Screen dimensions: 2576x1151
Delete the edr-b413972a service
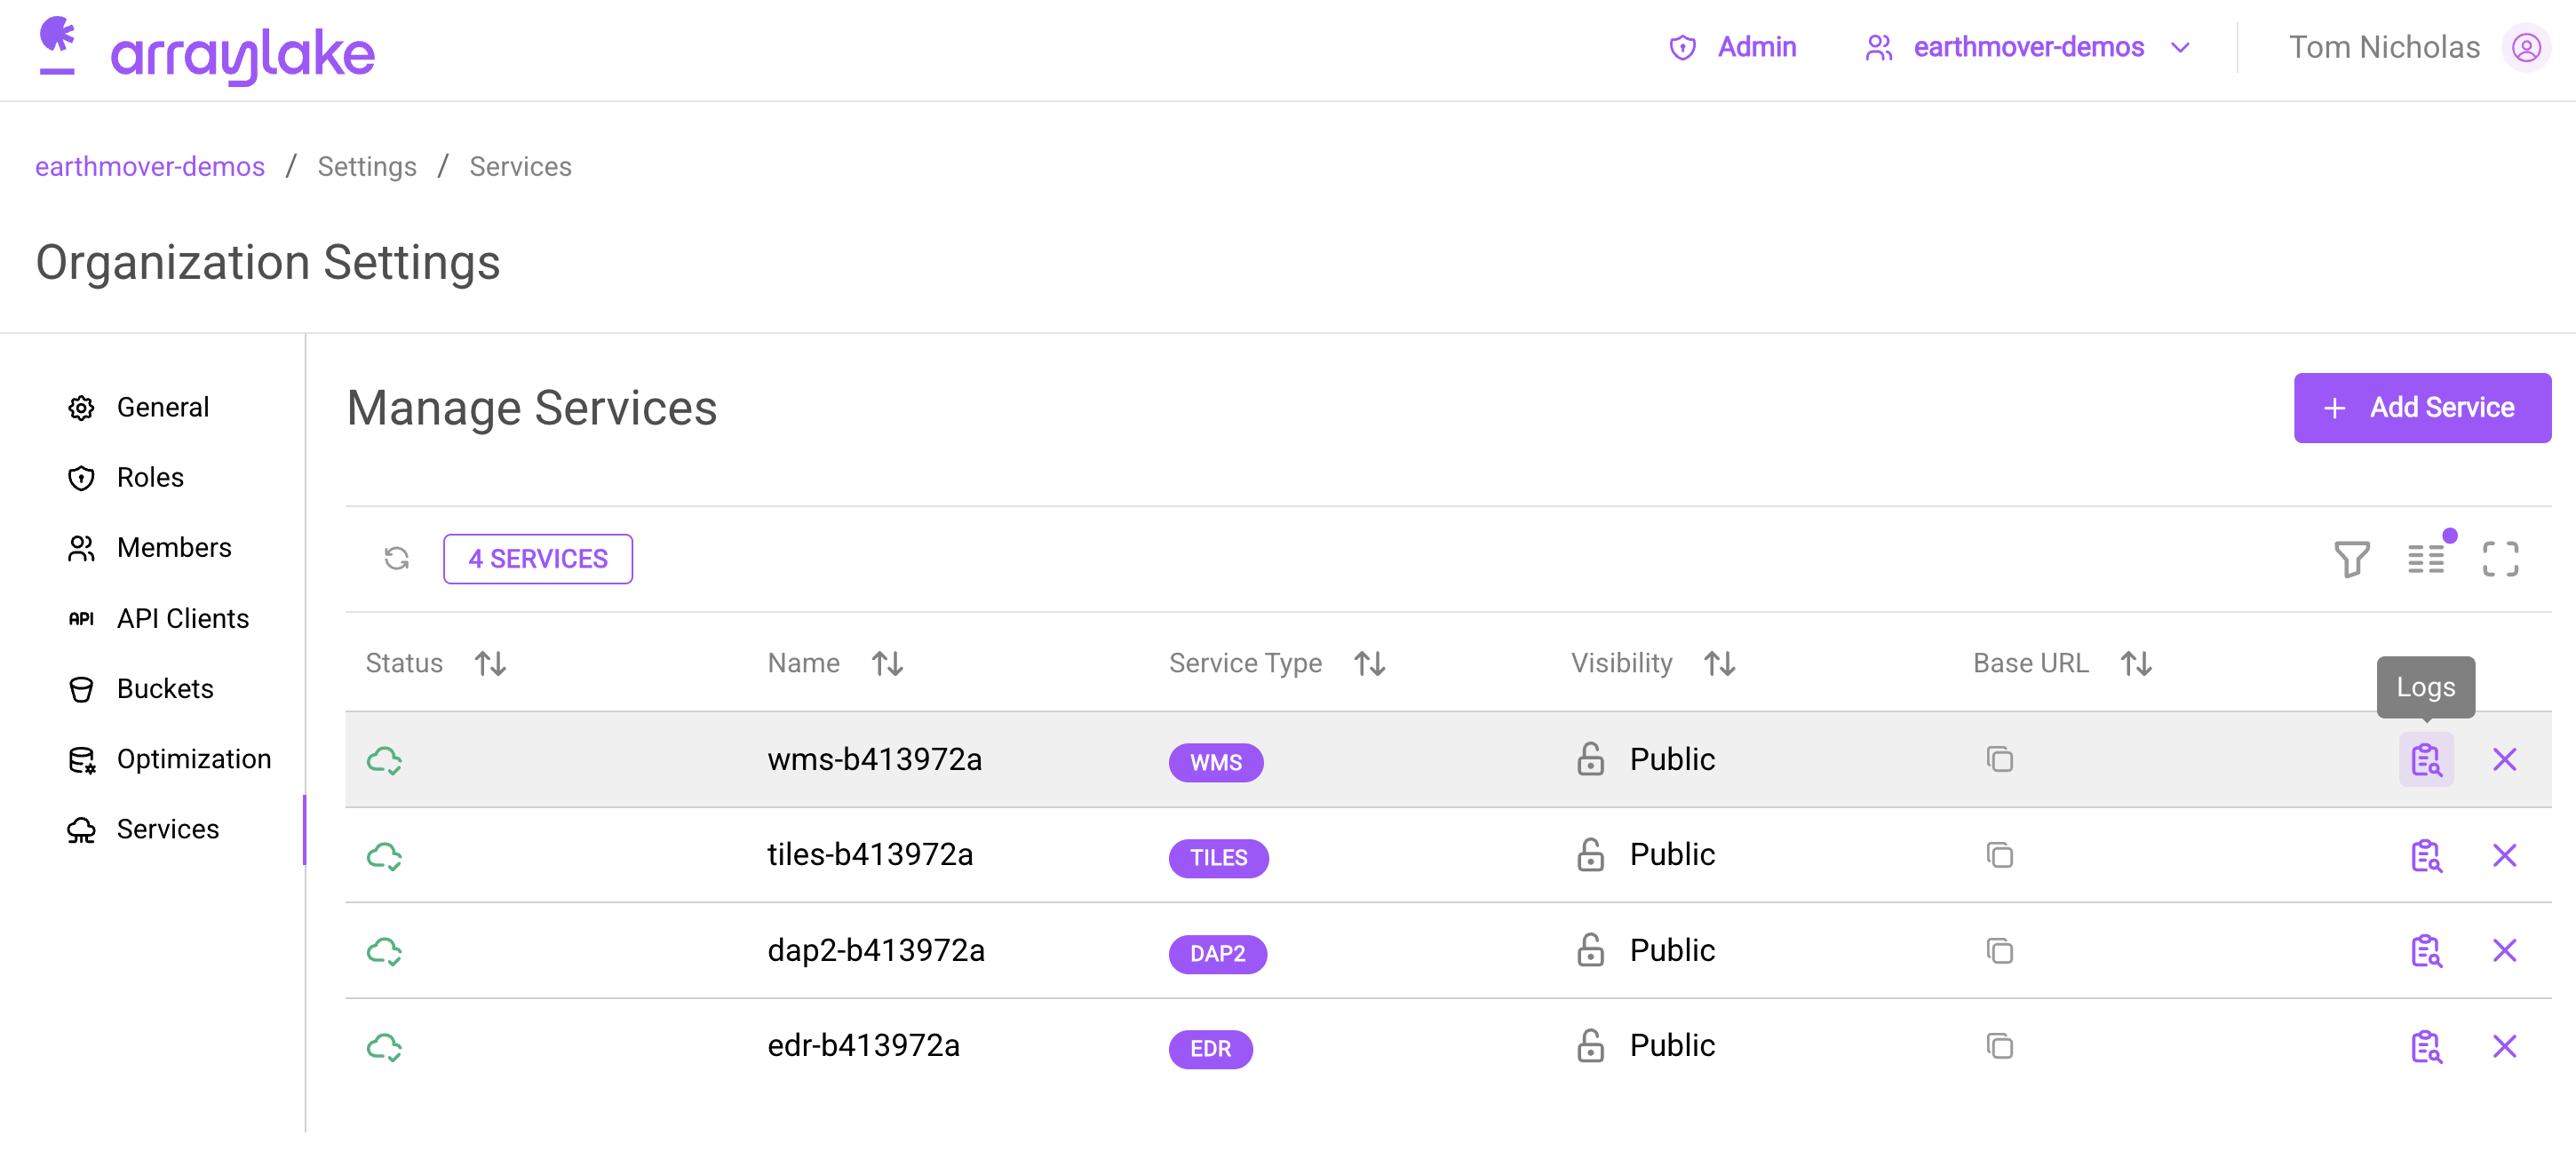(x=2503, y=1046)
